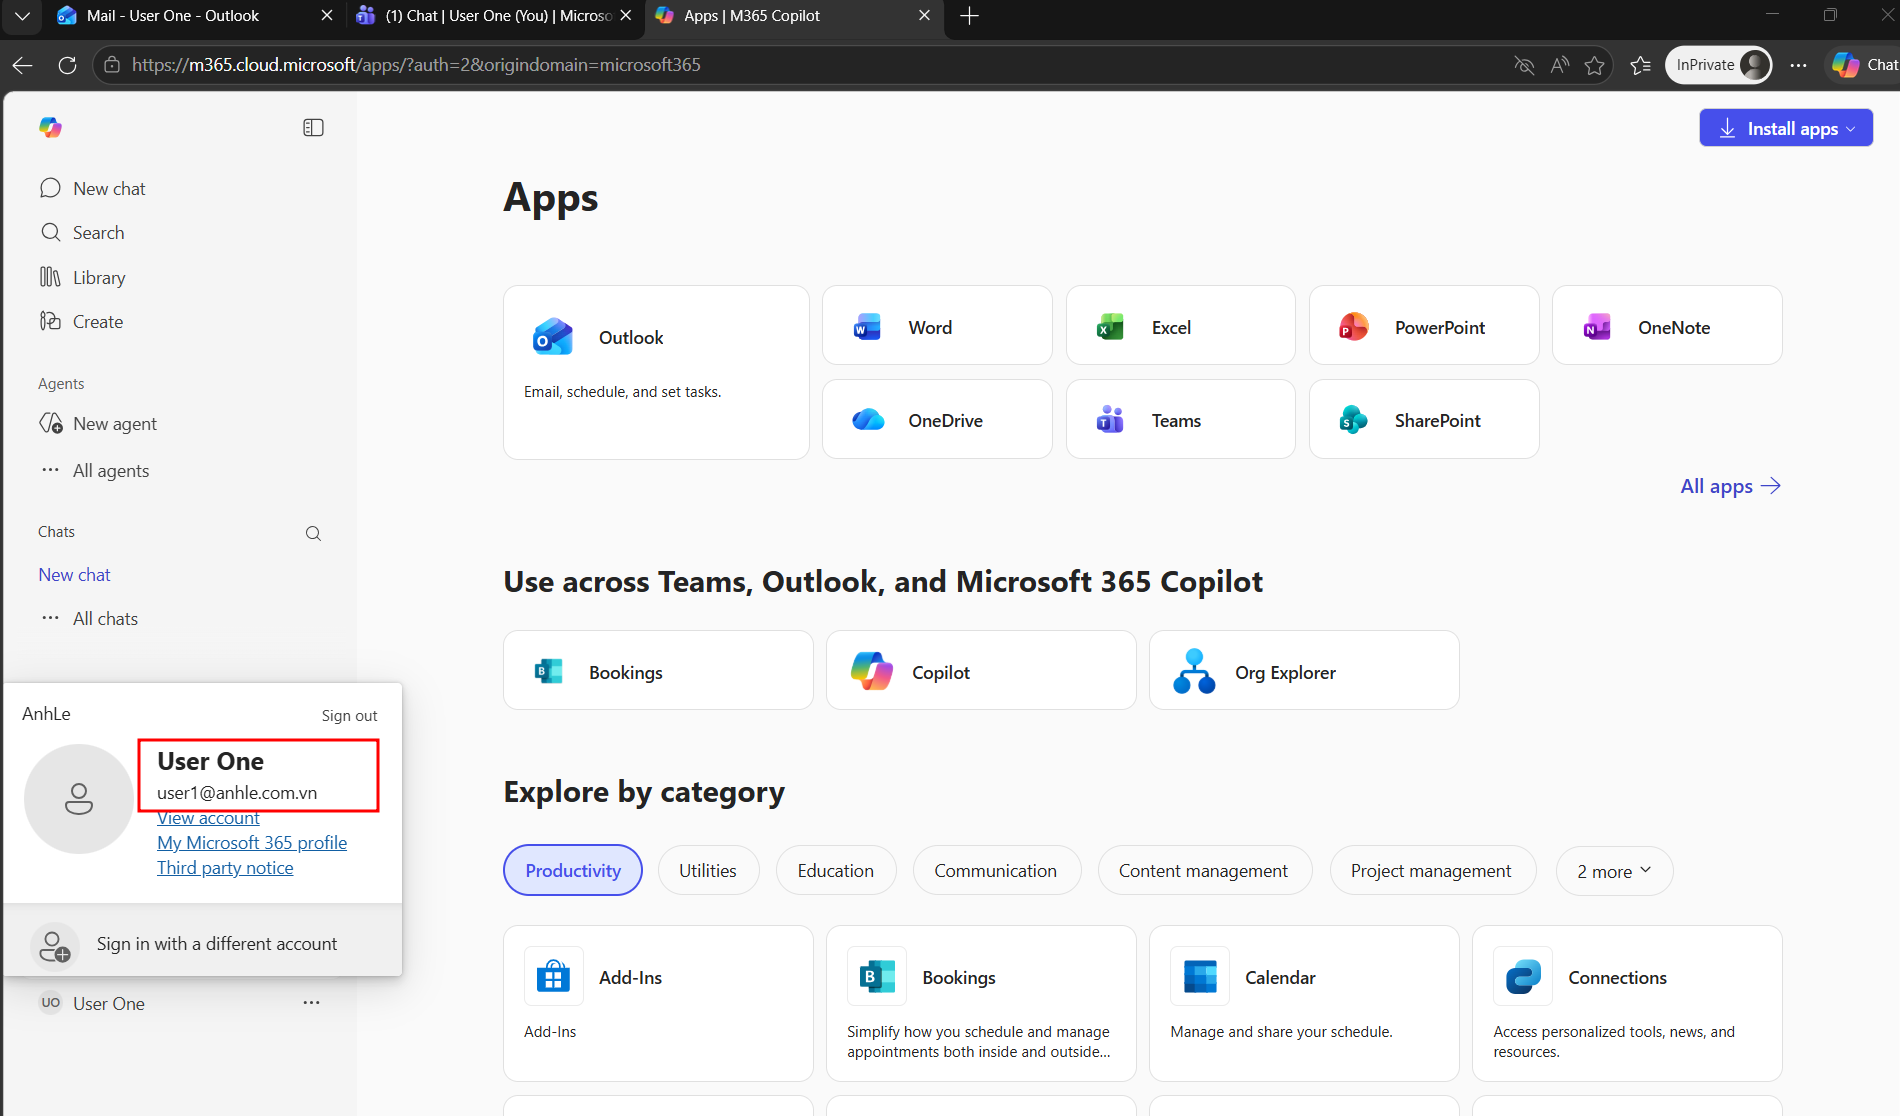
Task: Click the All apps link
Action: tap(1730, 486)
